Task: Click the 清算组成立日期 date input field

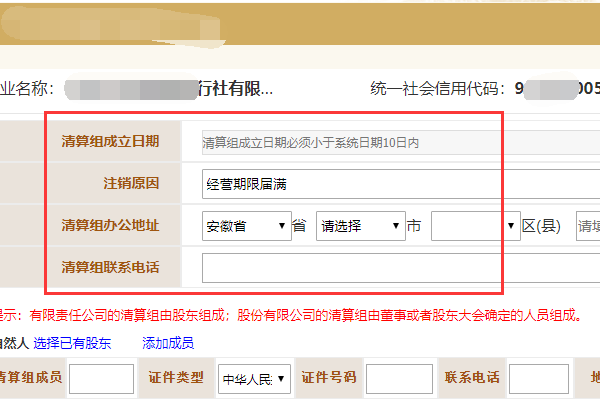Action: (x=390, y=142)
